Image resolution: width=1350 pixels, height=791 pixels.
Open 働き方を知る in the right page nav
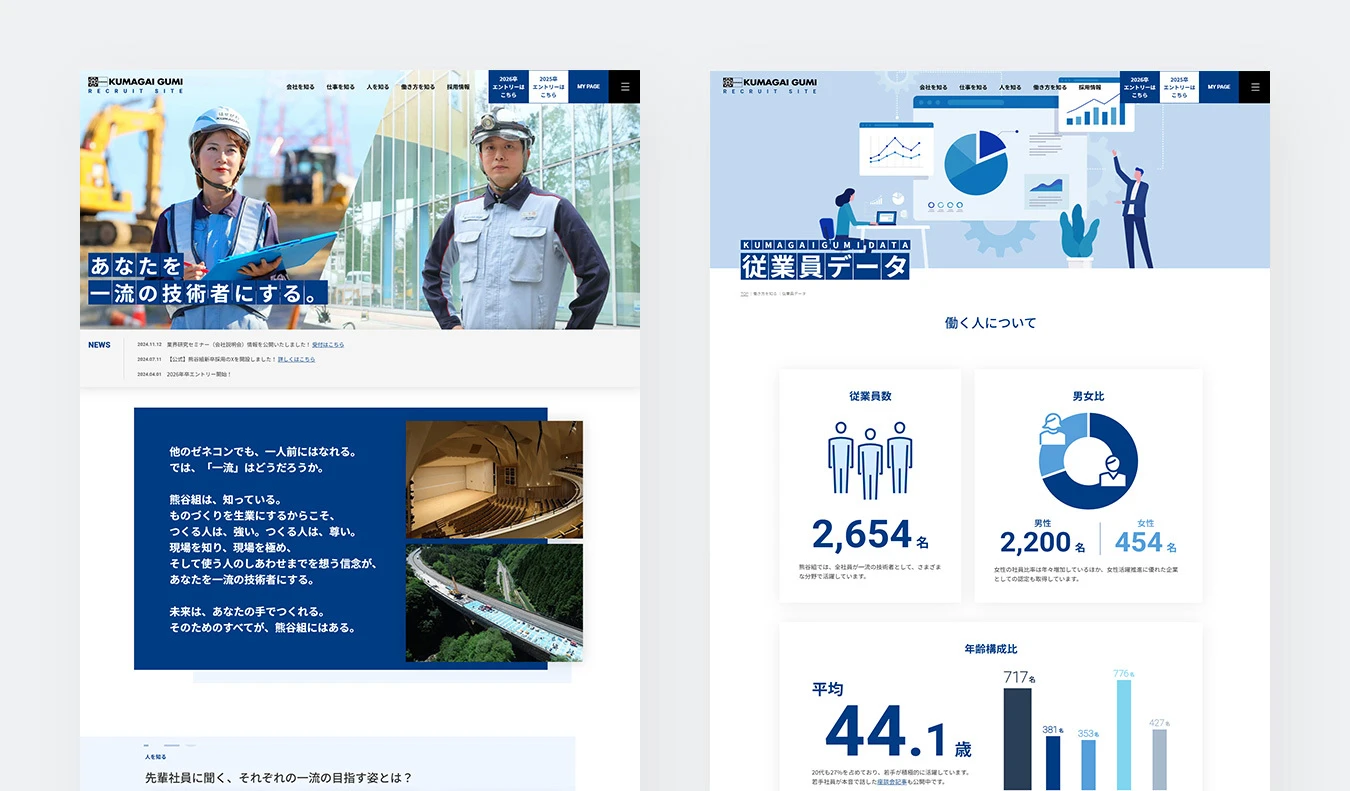(1050, 87)
